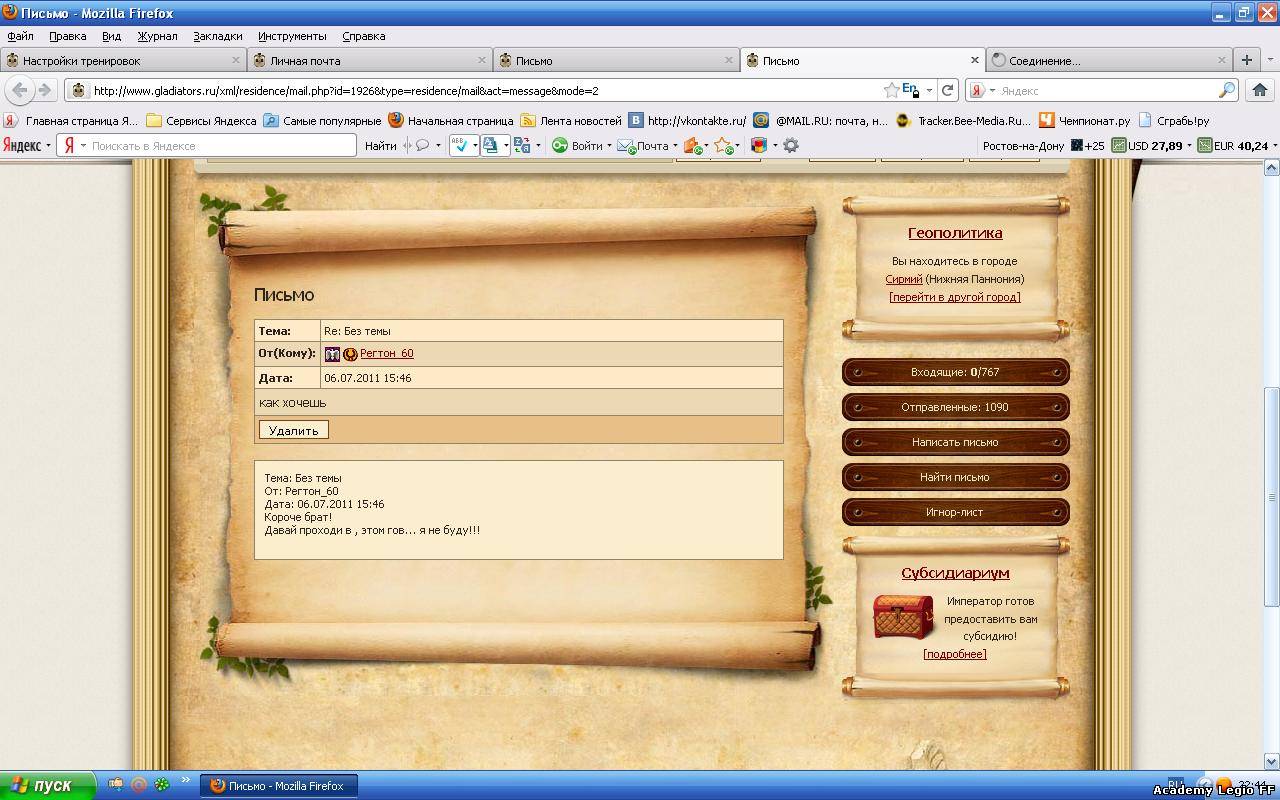The width and height of the screenshot is (1280, 800).
Task: Open the Журнал menu
Action: click(x=157, y=36)
